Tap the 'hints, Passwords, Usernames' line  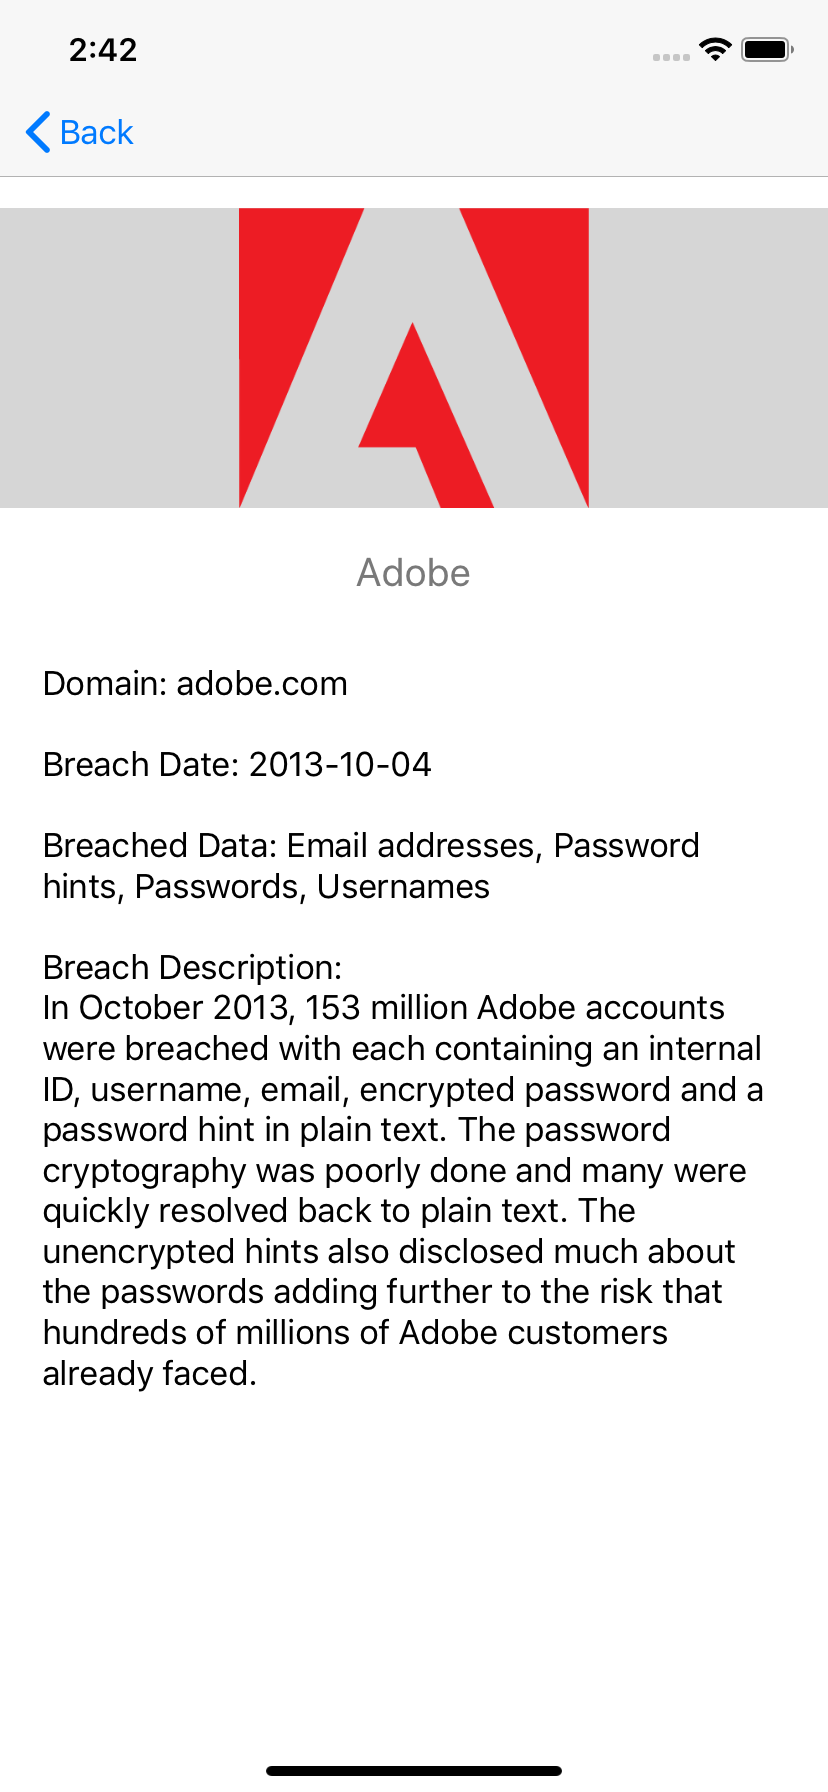point(266,887)
